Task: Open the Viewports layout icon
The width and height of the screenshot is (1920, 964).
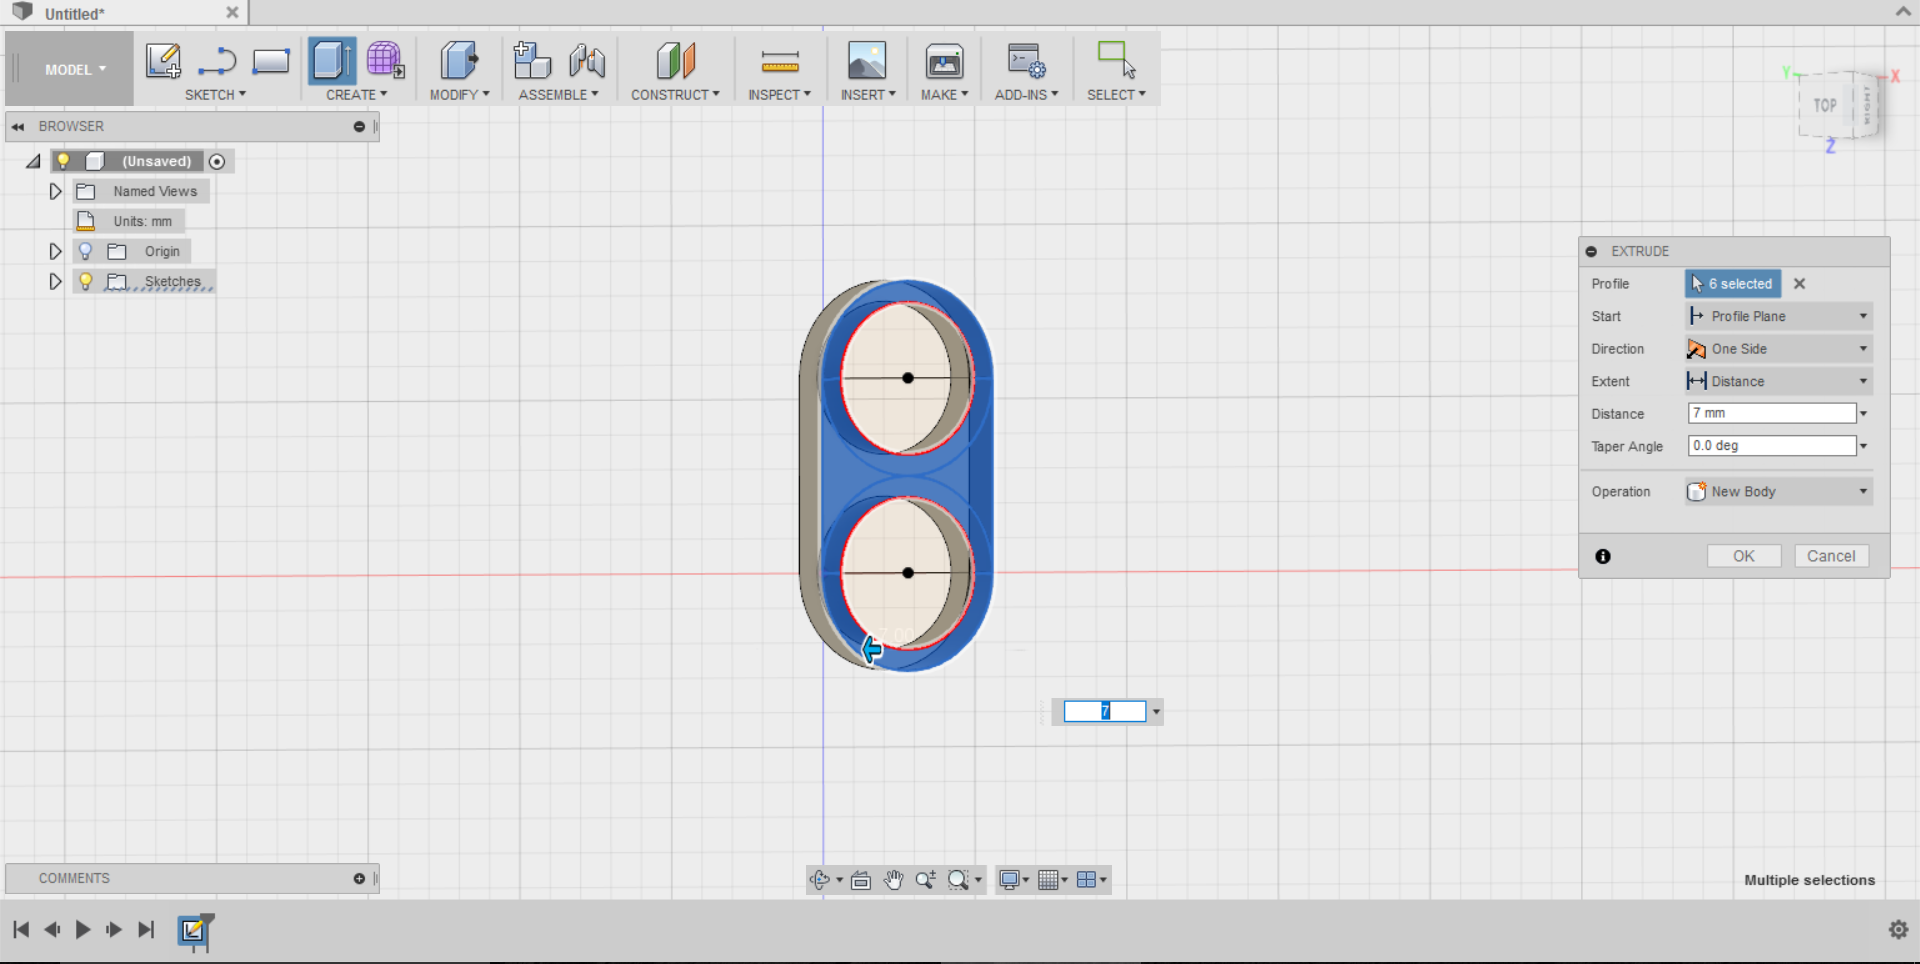Action: pos(1086,880)
